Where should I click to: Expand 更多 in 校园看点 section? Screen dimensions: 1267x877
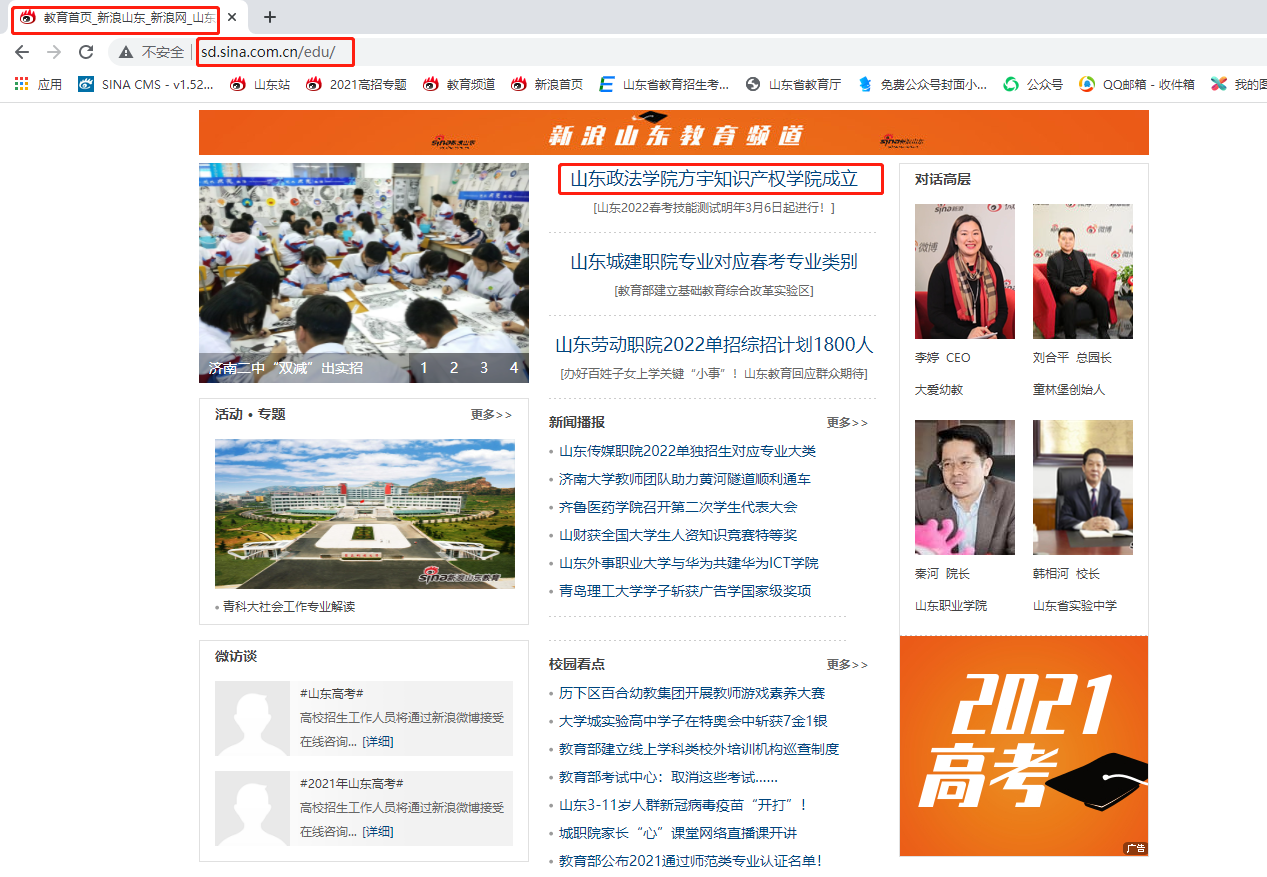(x=847, y=665)
